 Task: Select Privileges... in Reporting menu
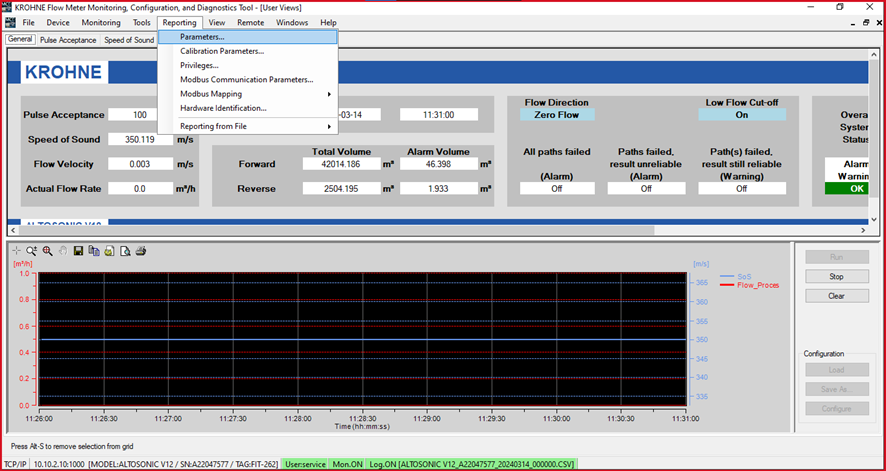[x=247, y=66]
